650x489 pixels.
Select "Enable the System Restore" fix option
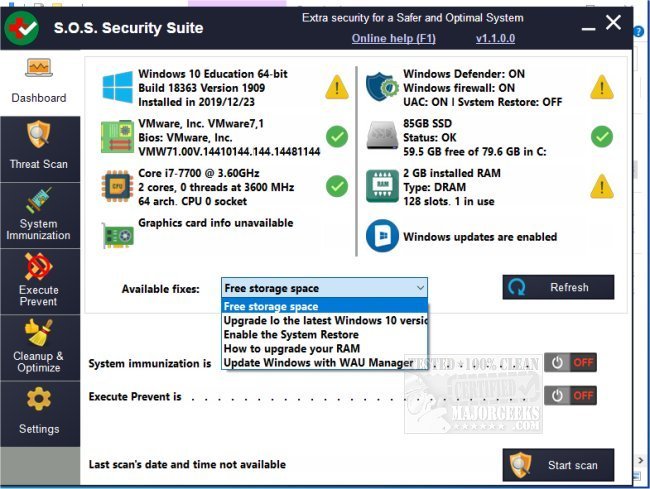click(290, 334)
